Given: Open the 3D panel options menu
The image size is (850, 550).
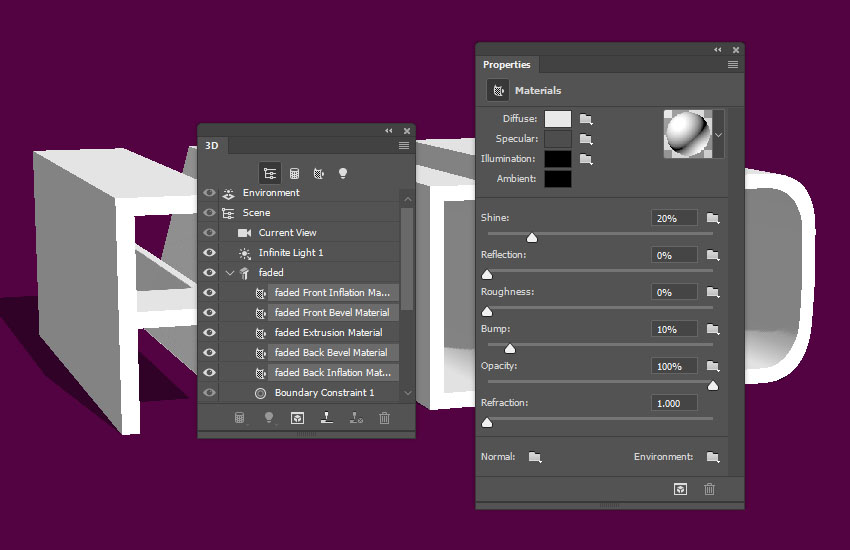Looking at the screenshot, I should (404, 146).
